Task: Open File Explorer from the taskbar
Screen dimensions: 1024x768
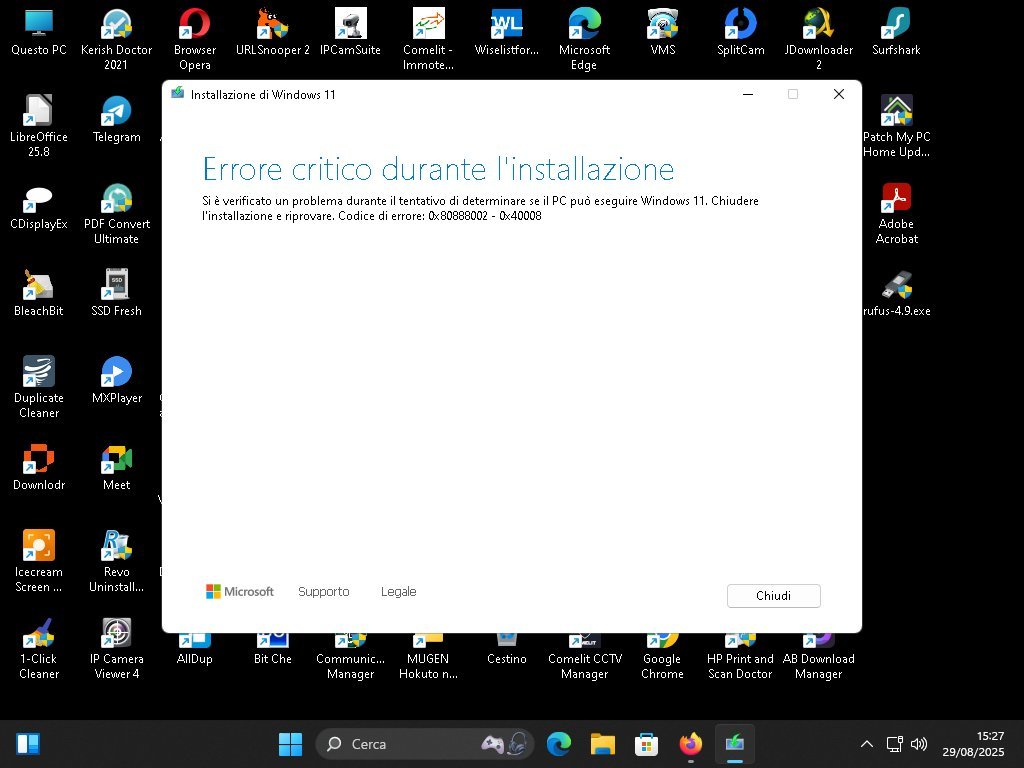Action: [602, 744]
